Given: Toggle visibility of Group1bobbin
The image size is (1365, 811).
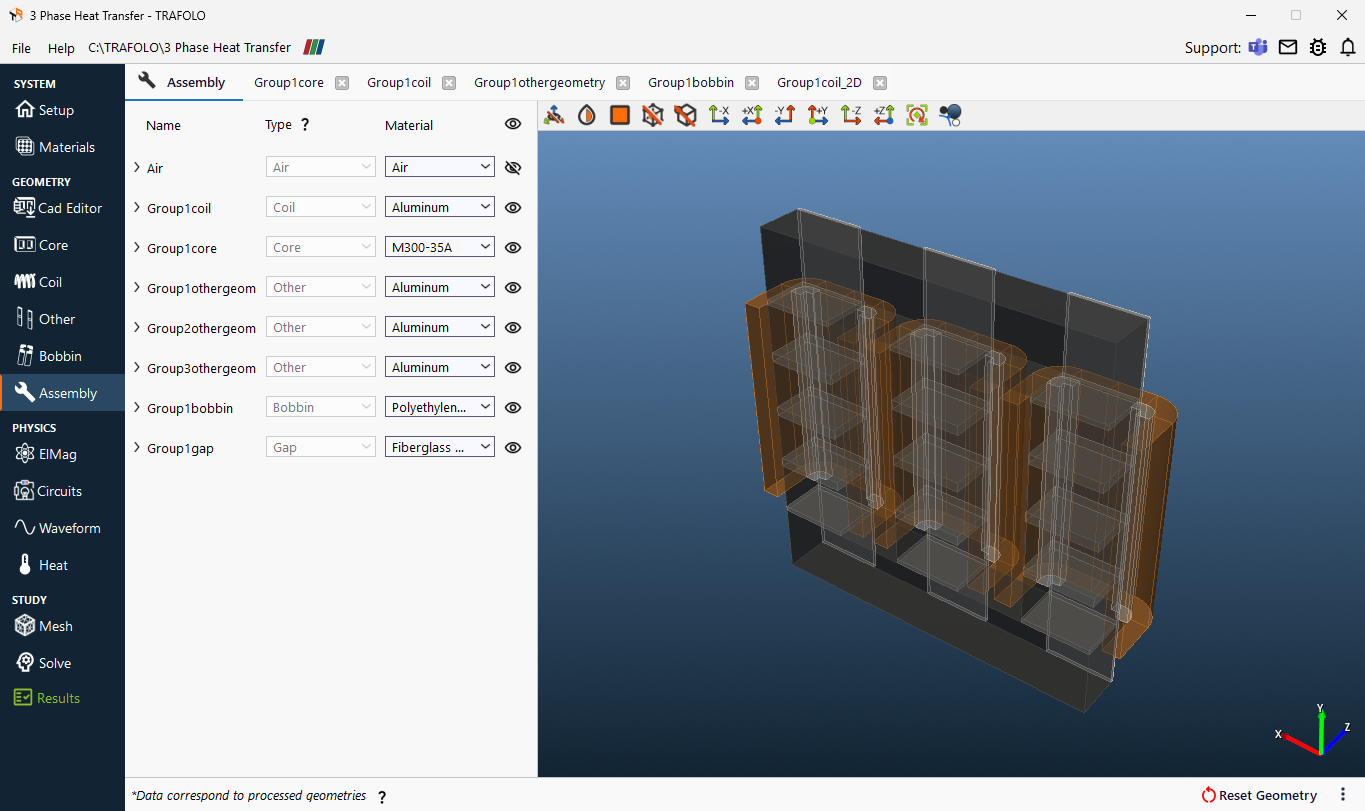Looking at the screenshot, I should [513, 407].
